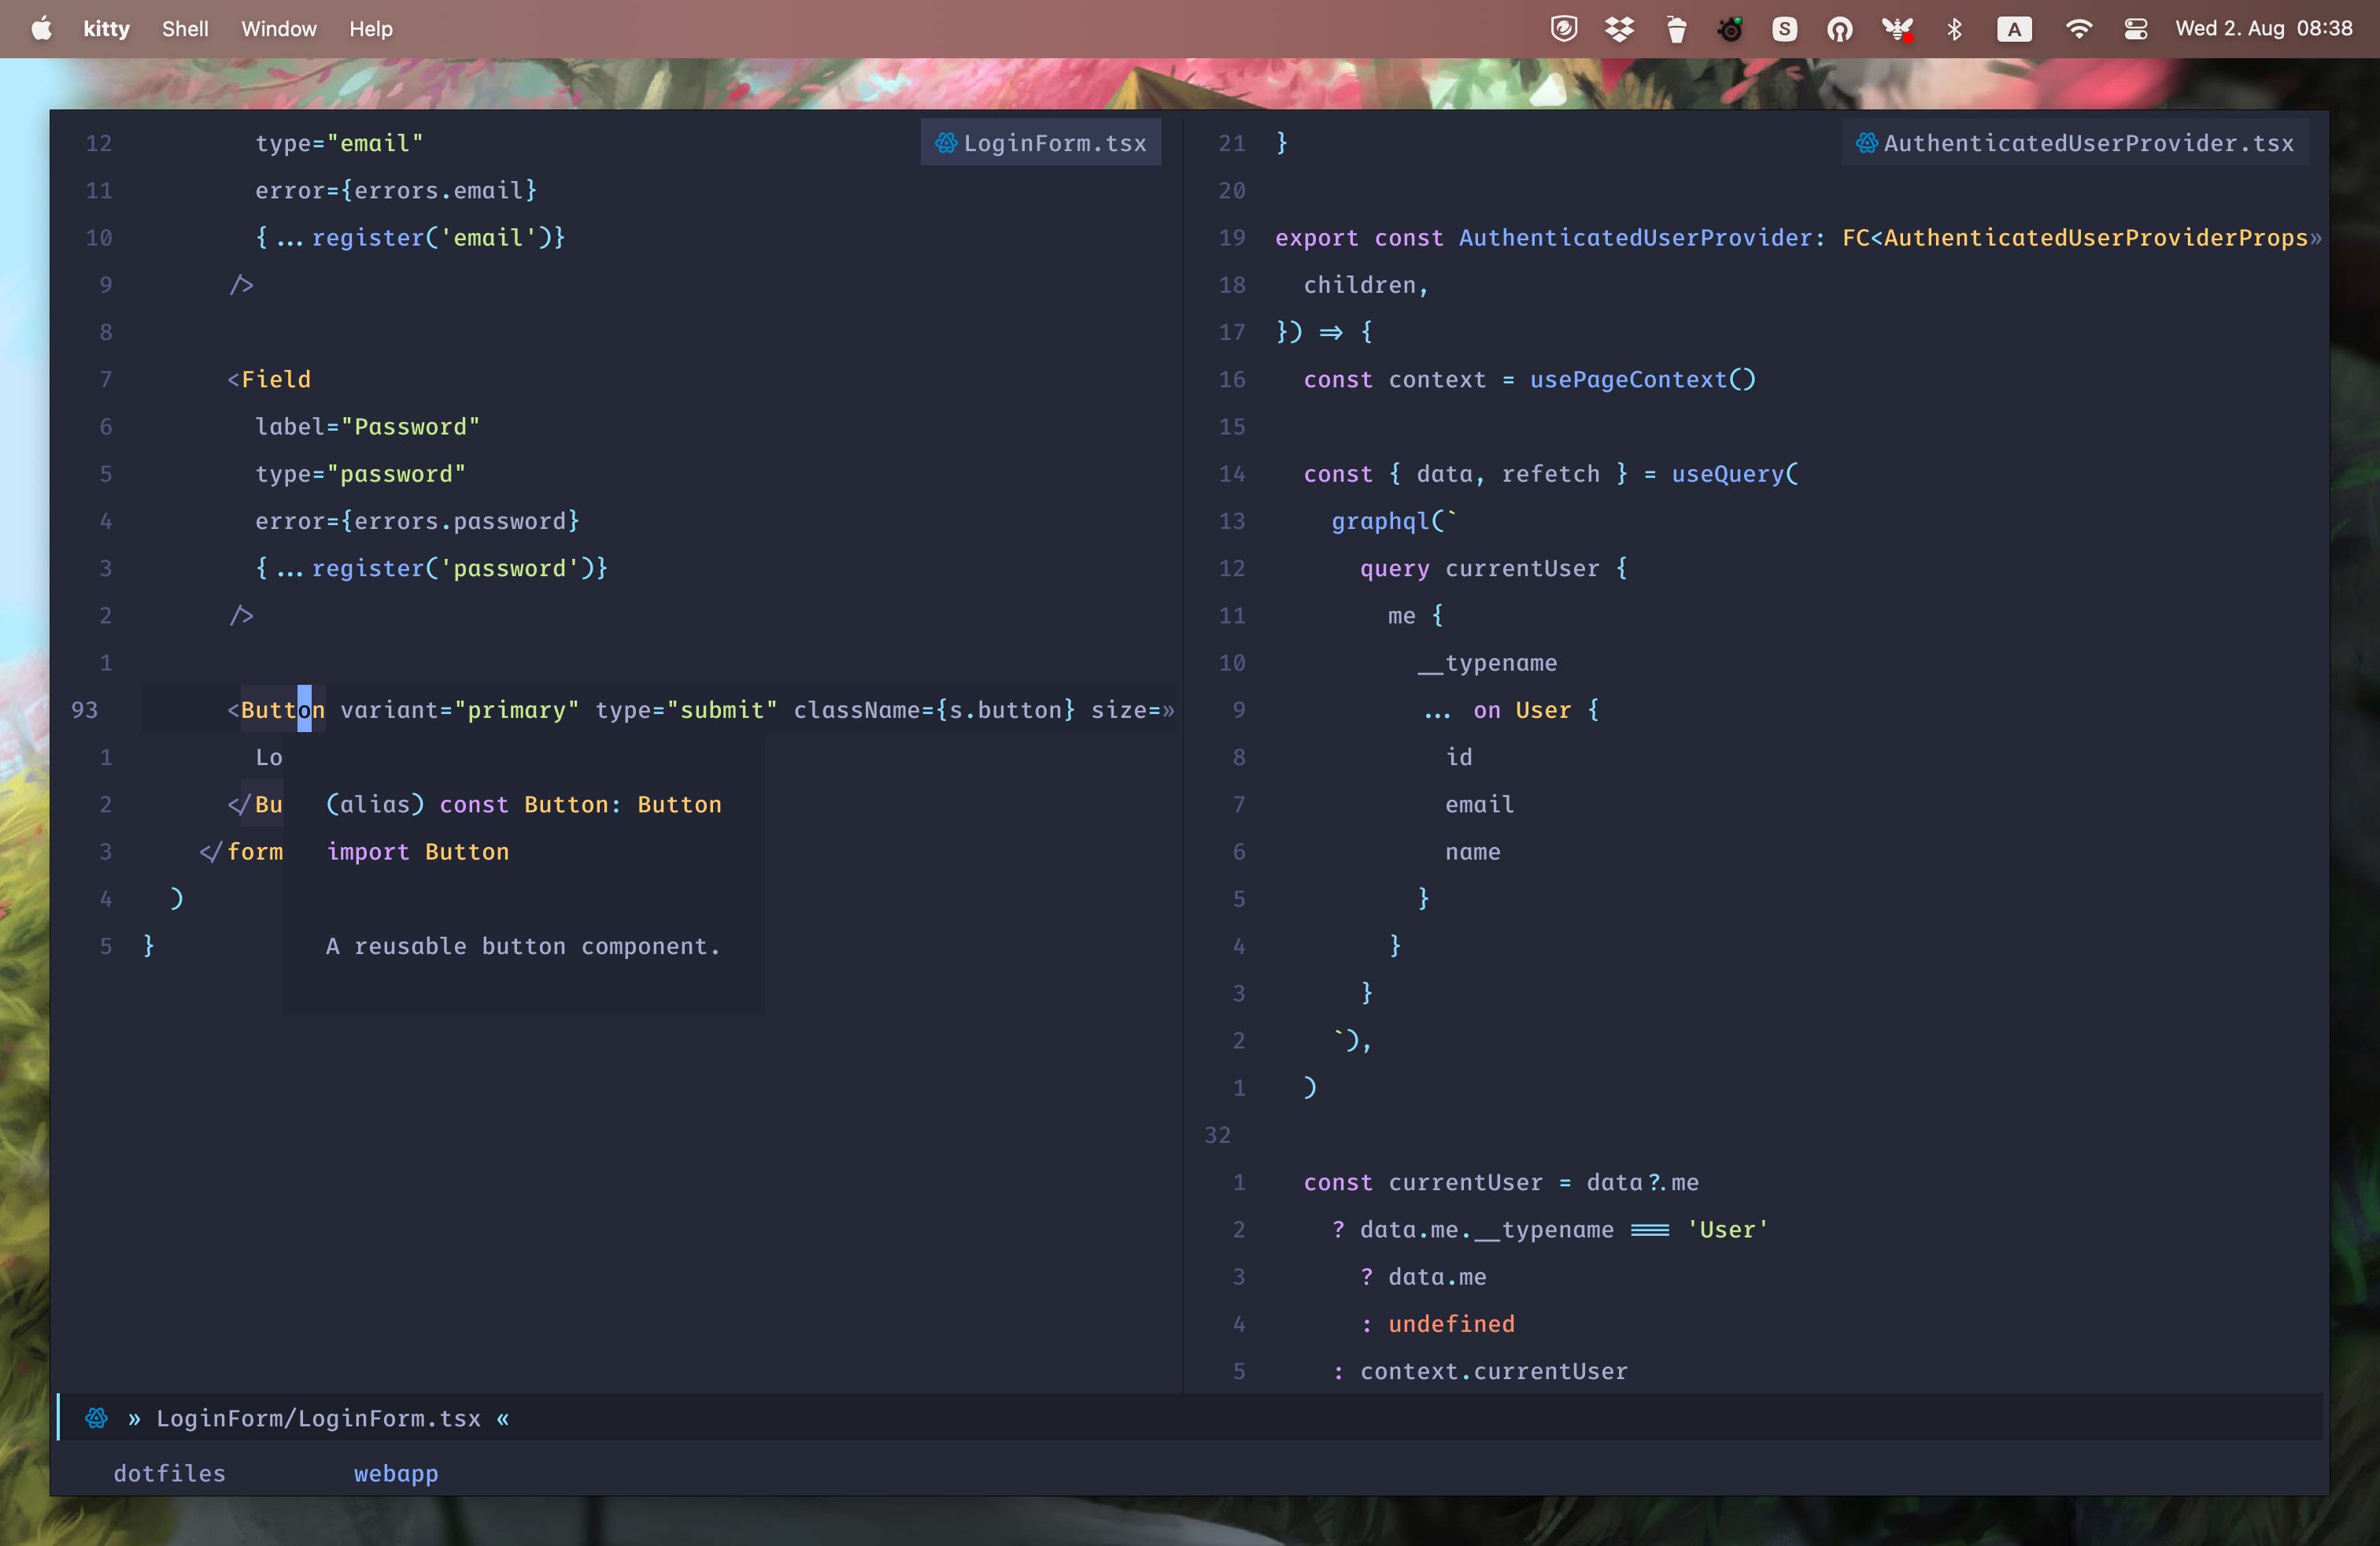Screen dimensions: 2380x1546
Task: Open the Apple menu
Action: pyautogui.click(x=41, y=29)
